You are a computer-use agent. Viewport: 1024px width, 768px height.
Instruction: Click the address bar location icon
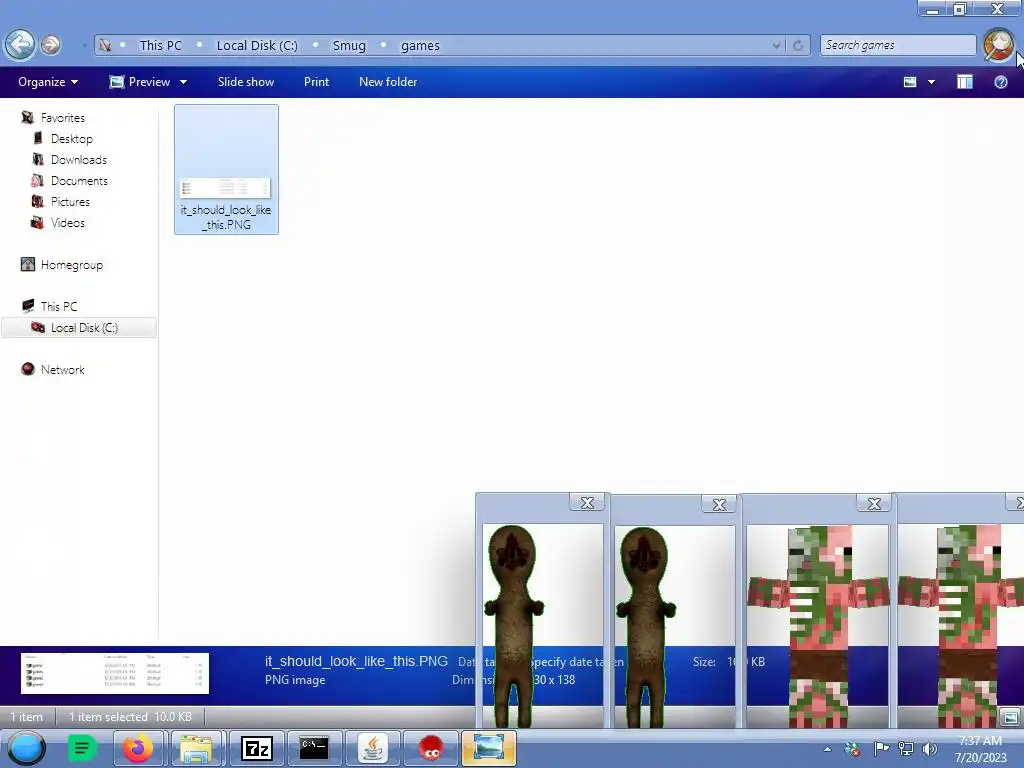[x=104, y=45]
